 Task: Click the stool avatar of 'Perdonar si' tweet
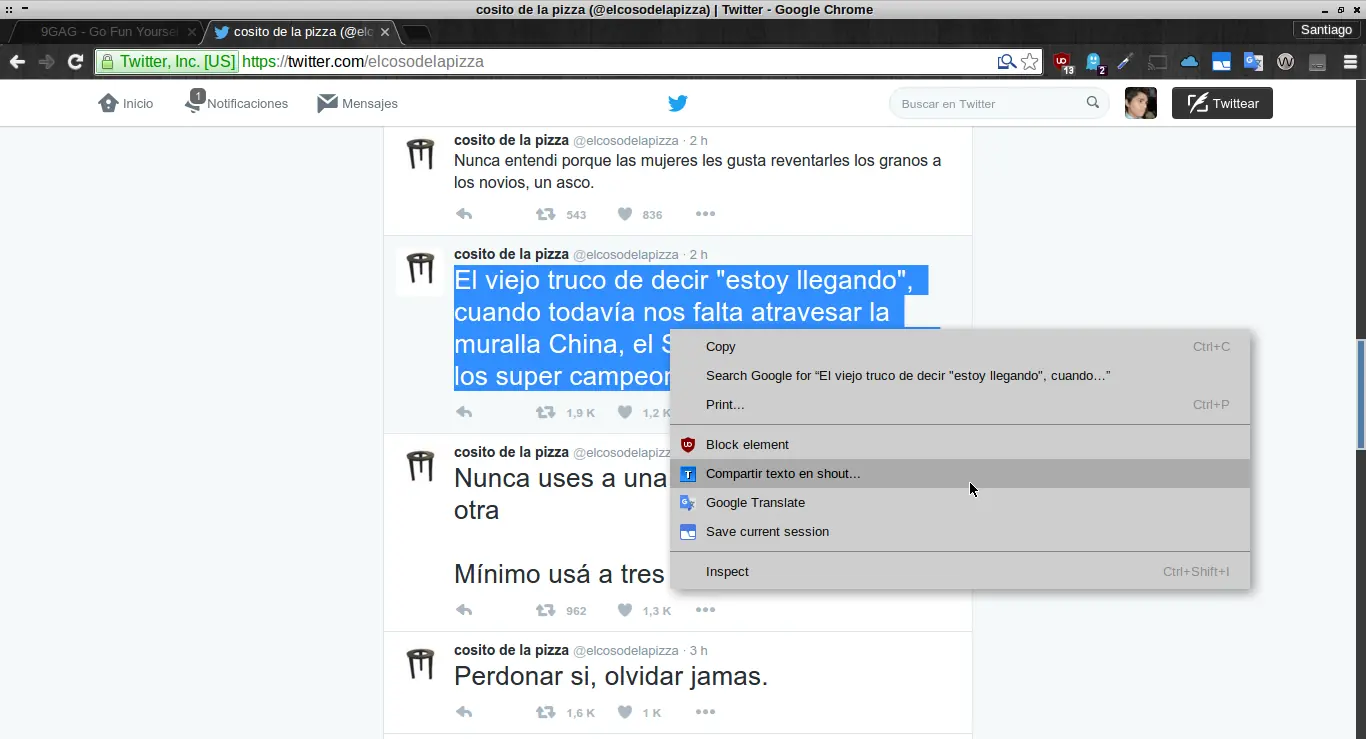(x=420, y=663)
